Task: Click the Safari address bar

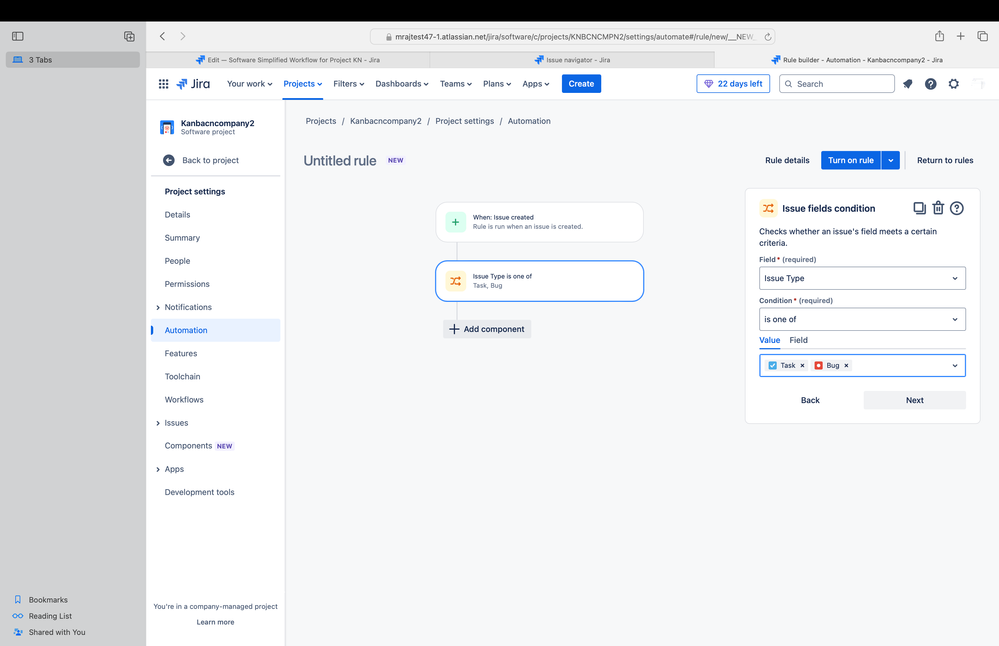Action: [572, 37]
